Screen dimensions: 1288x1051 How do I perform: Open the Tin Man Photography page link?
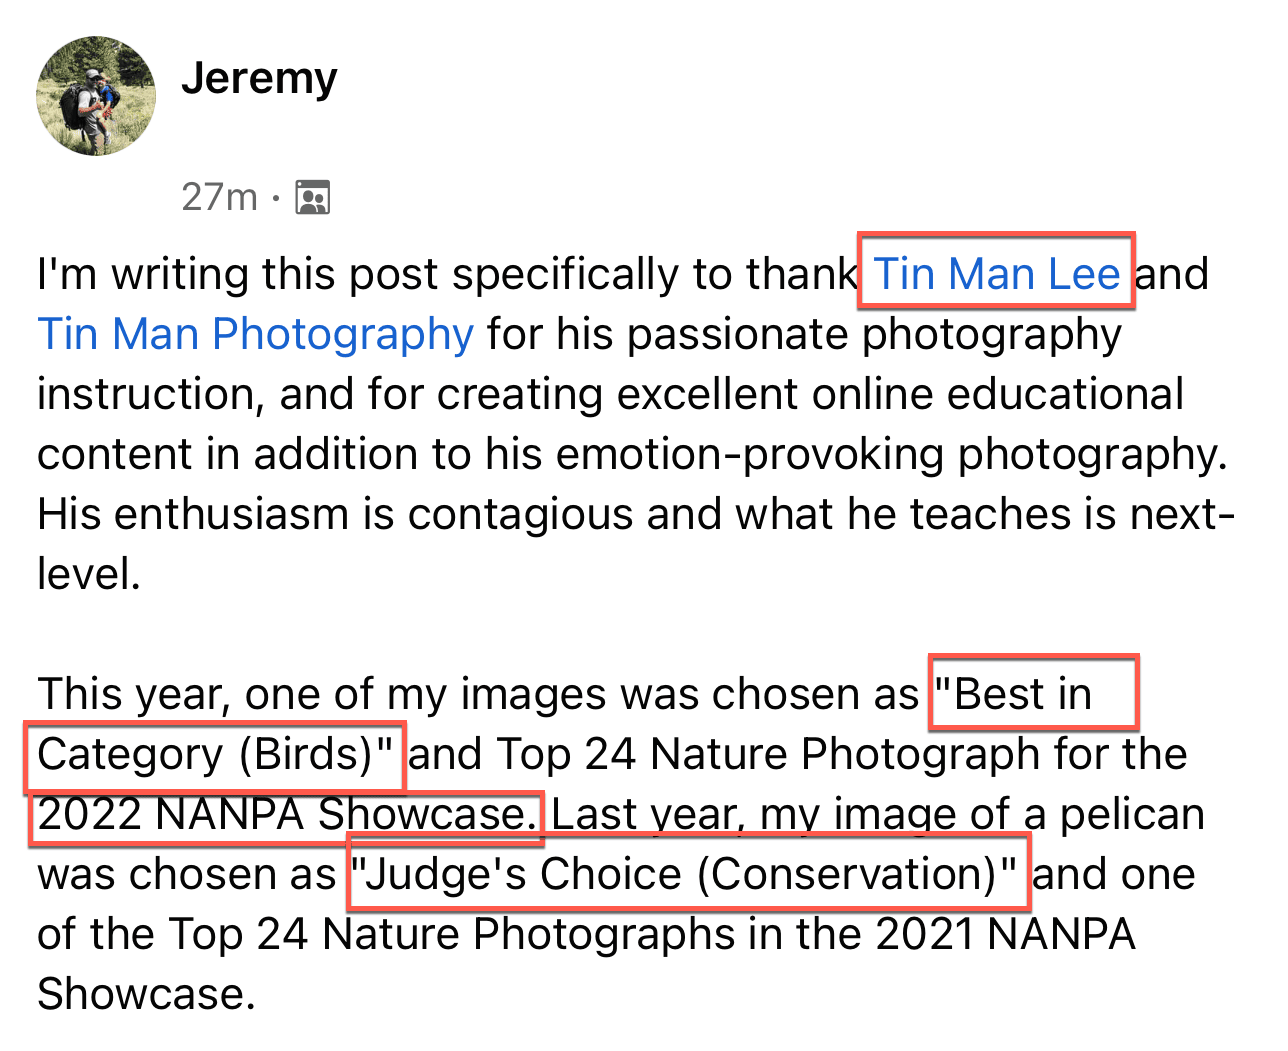(x=255, y=334)
